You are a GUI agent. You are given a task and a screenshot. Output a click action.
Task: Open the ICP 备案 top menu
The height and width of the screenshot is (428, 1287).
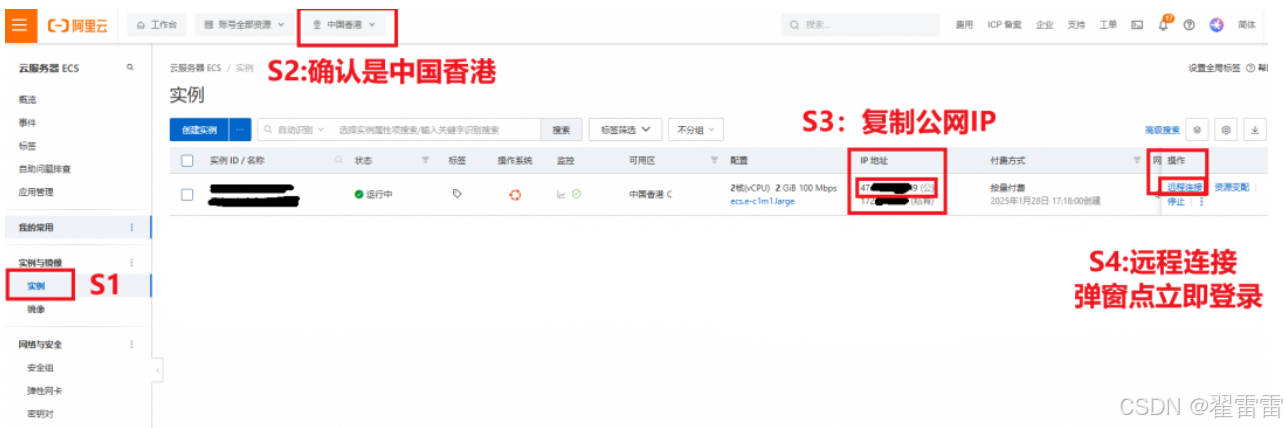click(x=1004, y=24)
